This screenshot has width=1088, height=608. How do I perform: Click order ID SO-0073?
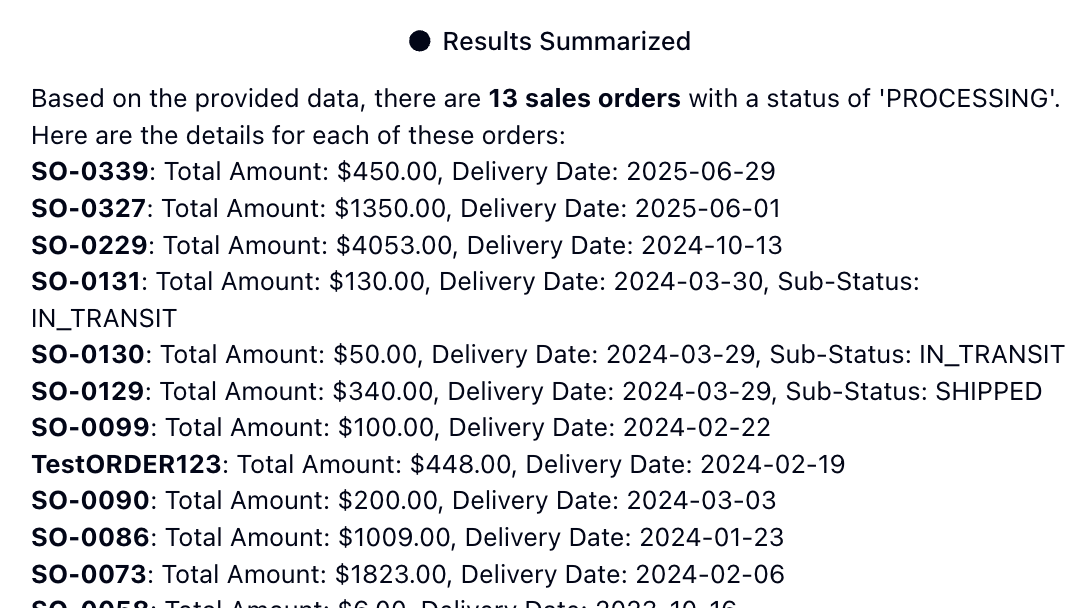[x=89, y=574]
